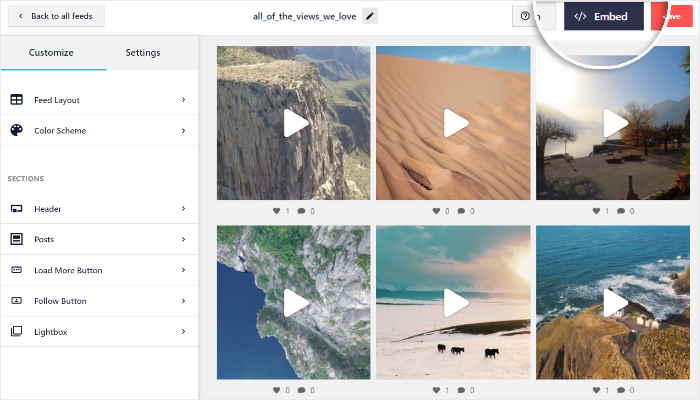
Task: Switch to the Settings tab
Action: tap(143, 53)
